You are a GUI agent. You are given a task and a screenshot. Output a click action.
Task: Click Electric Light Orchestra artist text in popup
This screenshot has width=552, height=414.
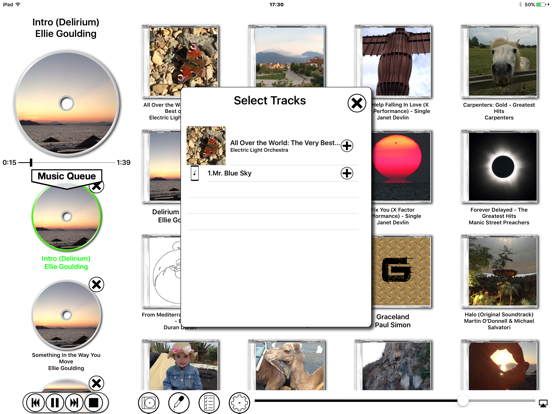click(x=259, y=150)
